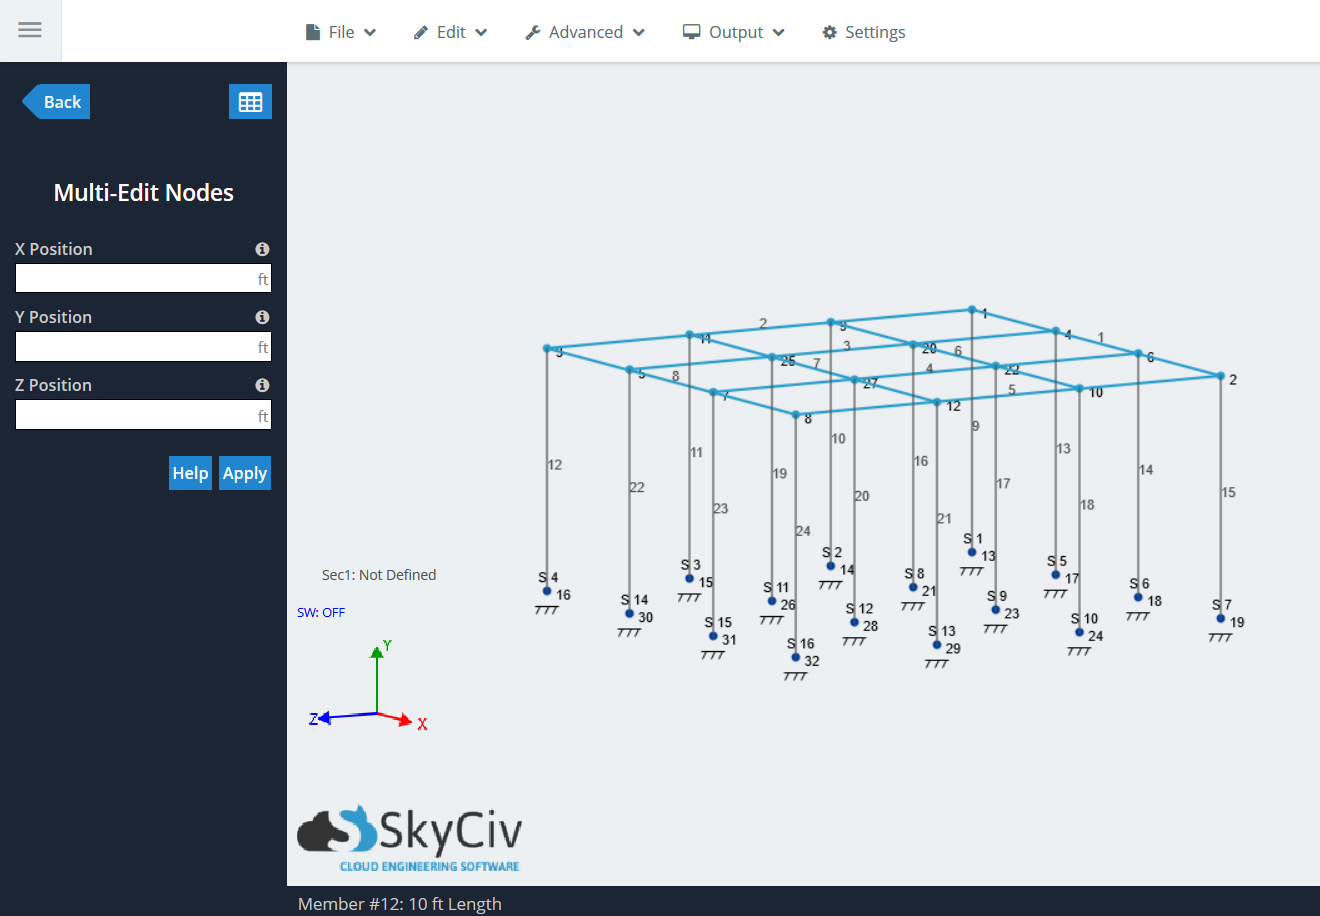Click the Member #12 length status text

tap(400, 904)
